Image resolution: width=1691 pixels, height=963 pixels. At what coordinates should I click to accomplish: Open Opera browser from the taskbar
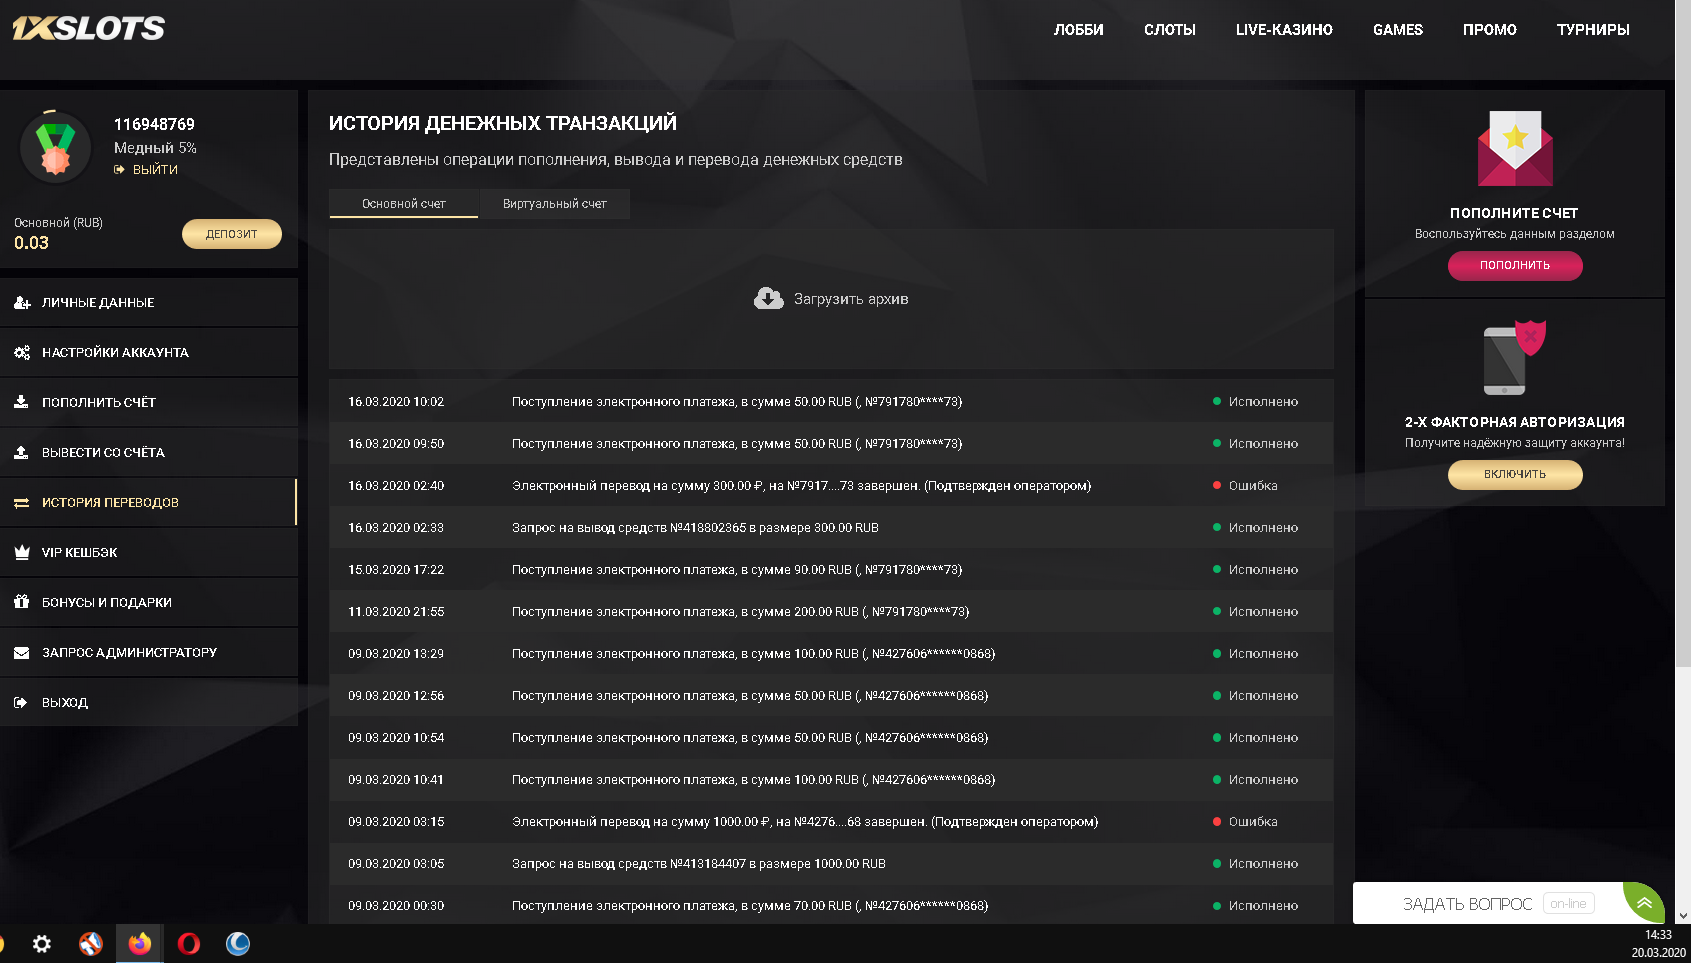[189, 943]
